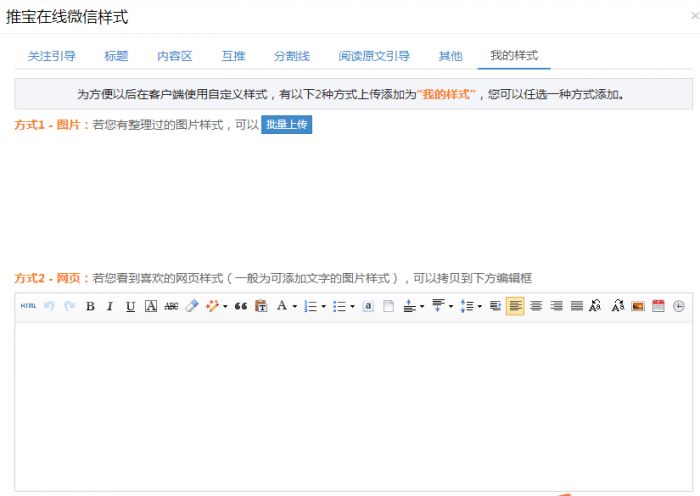This screenshot has height=496, width=700.
Task: Click the orange 我的样式 text in notice
Action: coord(446,94)
